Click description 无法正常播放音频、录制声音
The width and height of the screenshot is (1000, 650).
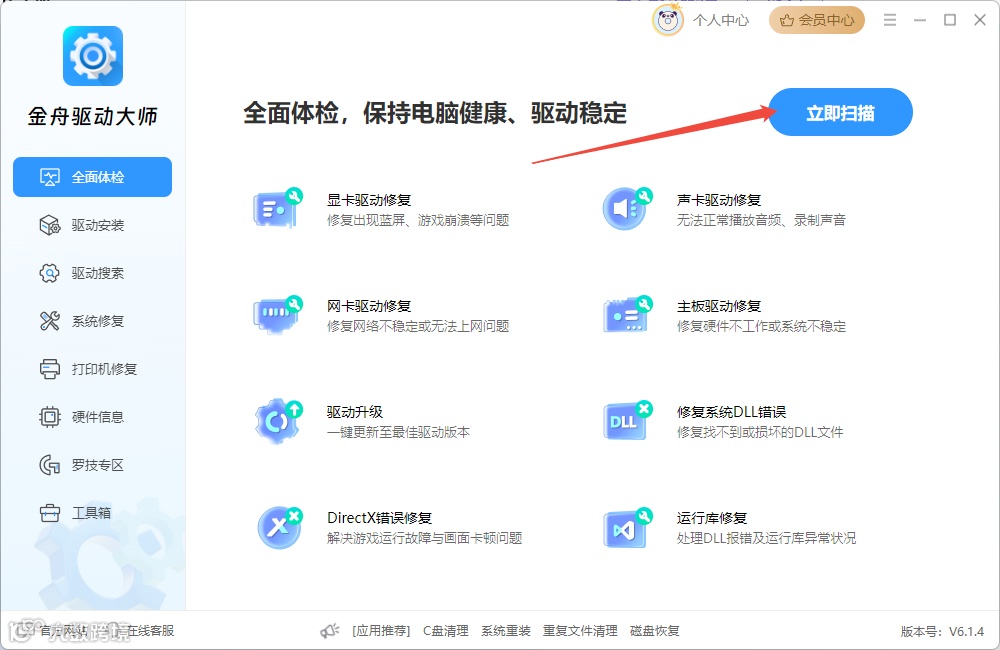click(x=761, y=220)
